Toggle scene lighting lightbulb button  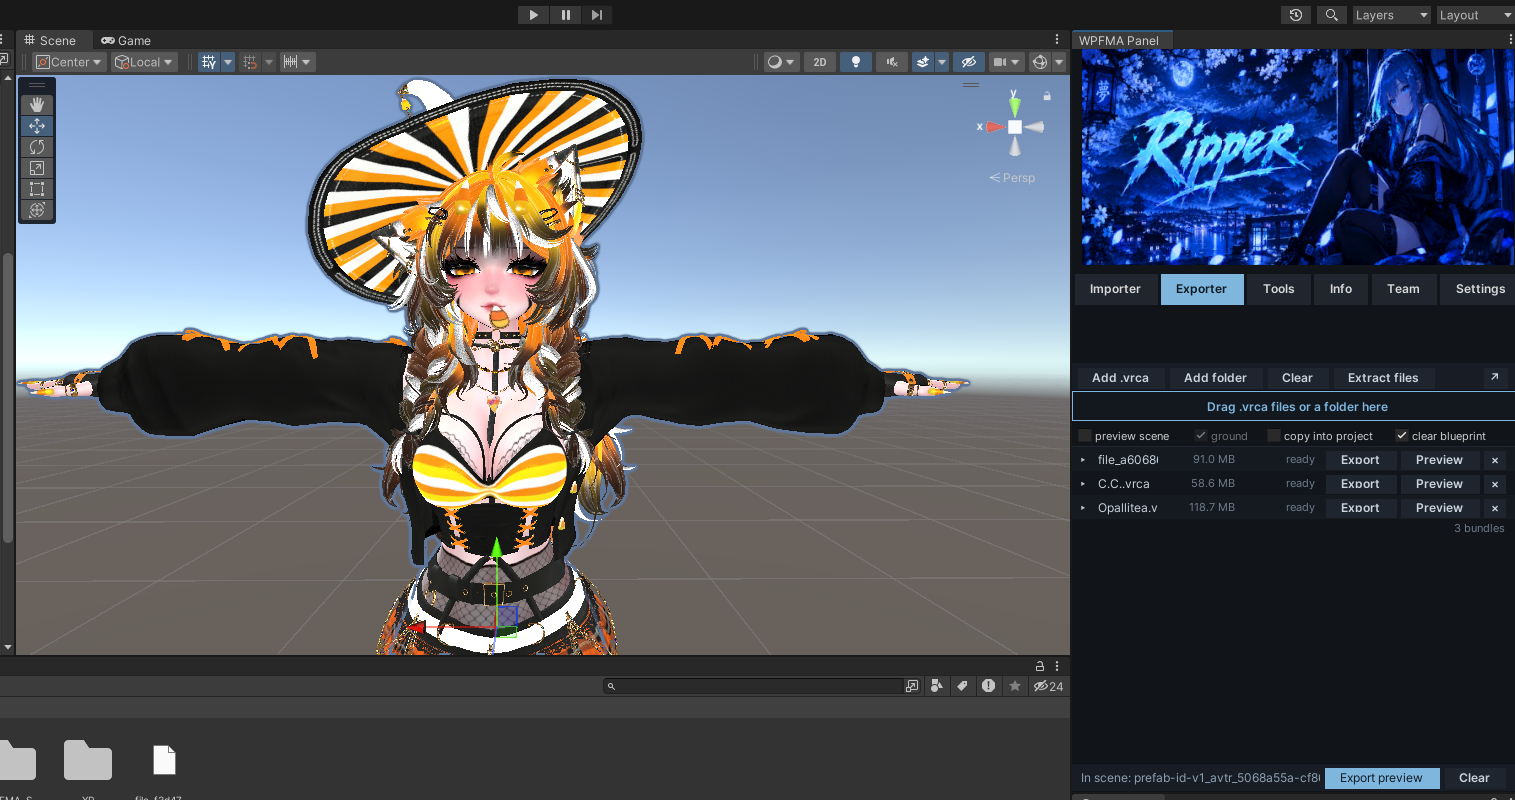coord(855,62)
